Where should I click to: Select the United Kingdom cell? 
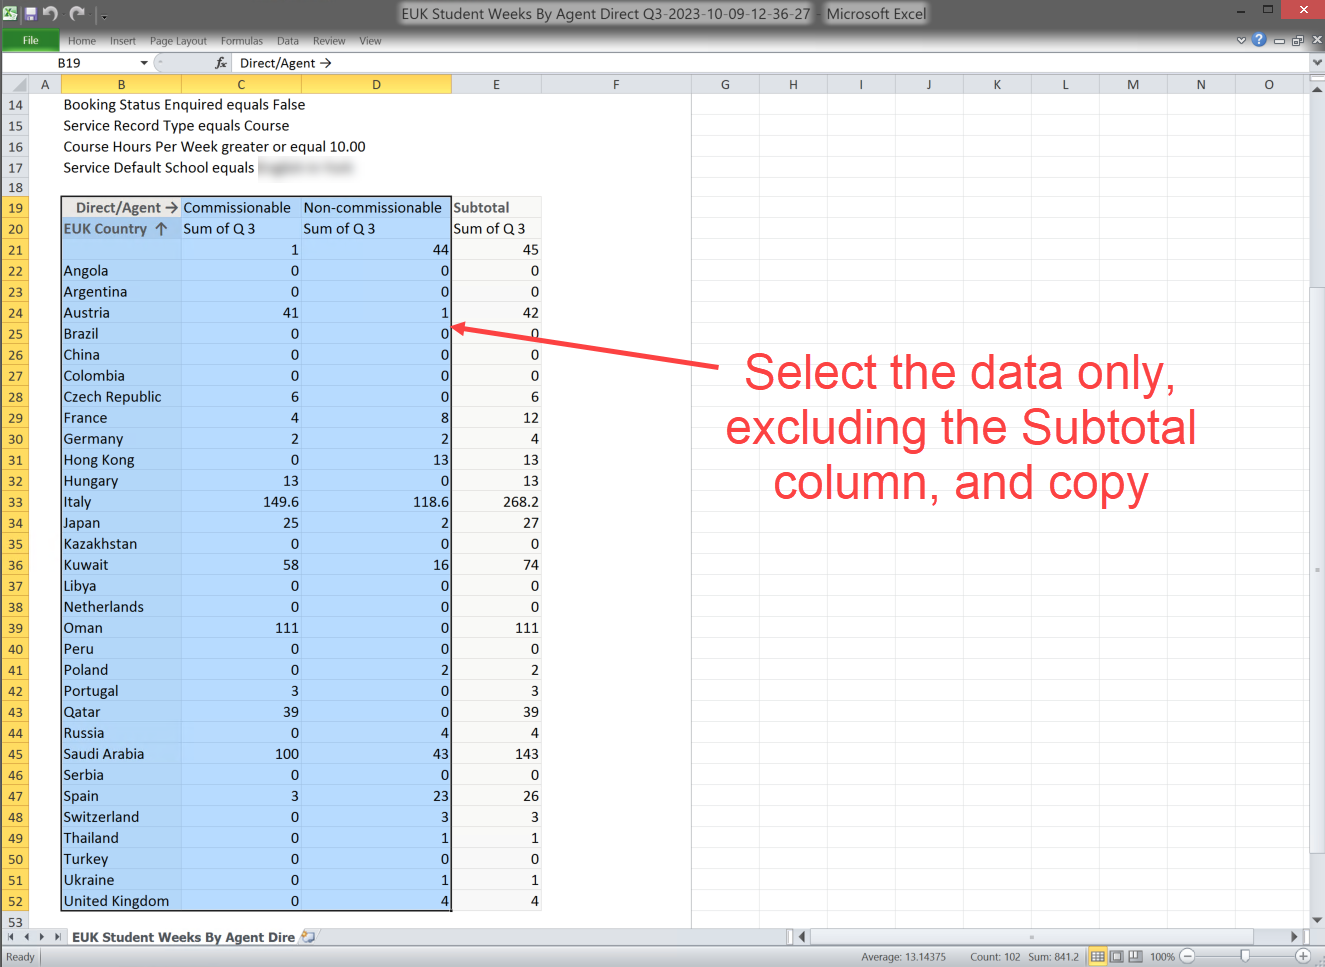point(121,901)
